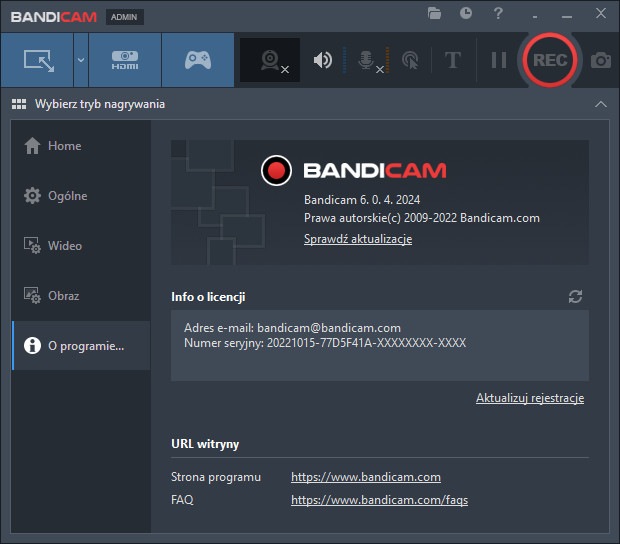Screen dimensions: 620x544
Task: Click the pause recording button
Action: point(498,60)
